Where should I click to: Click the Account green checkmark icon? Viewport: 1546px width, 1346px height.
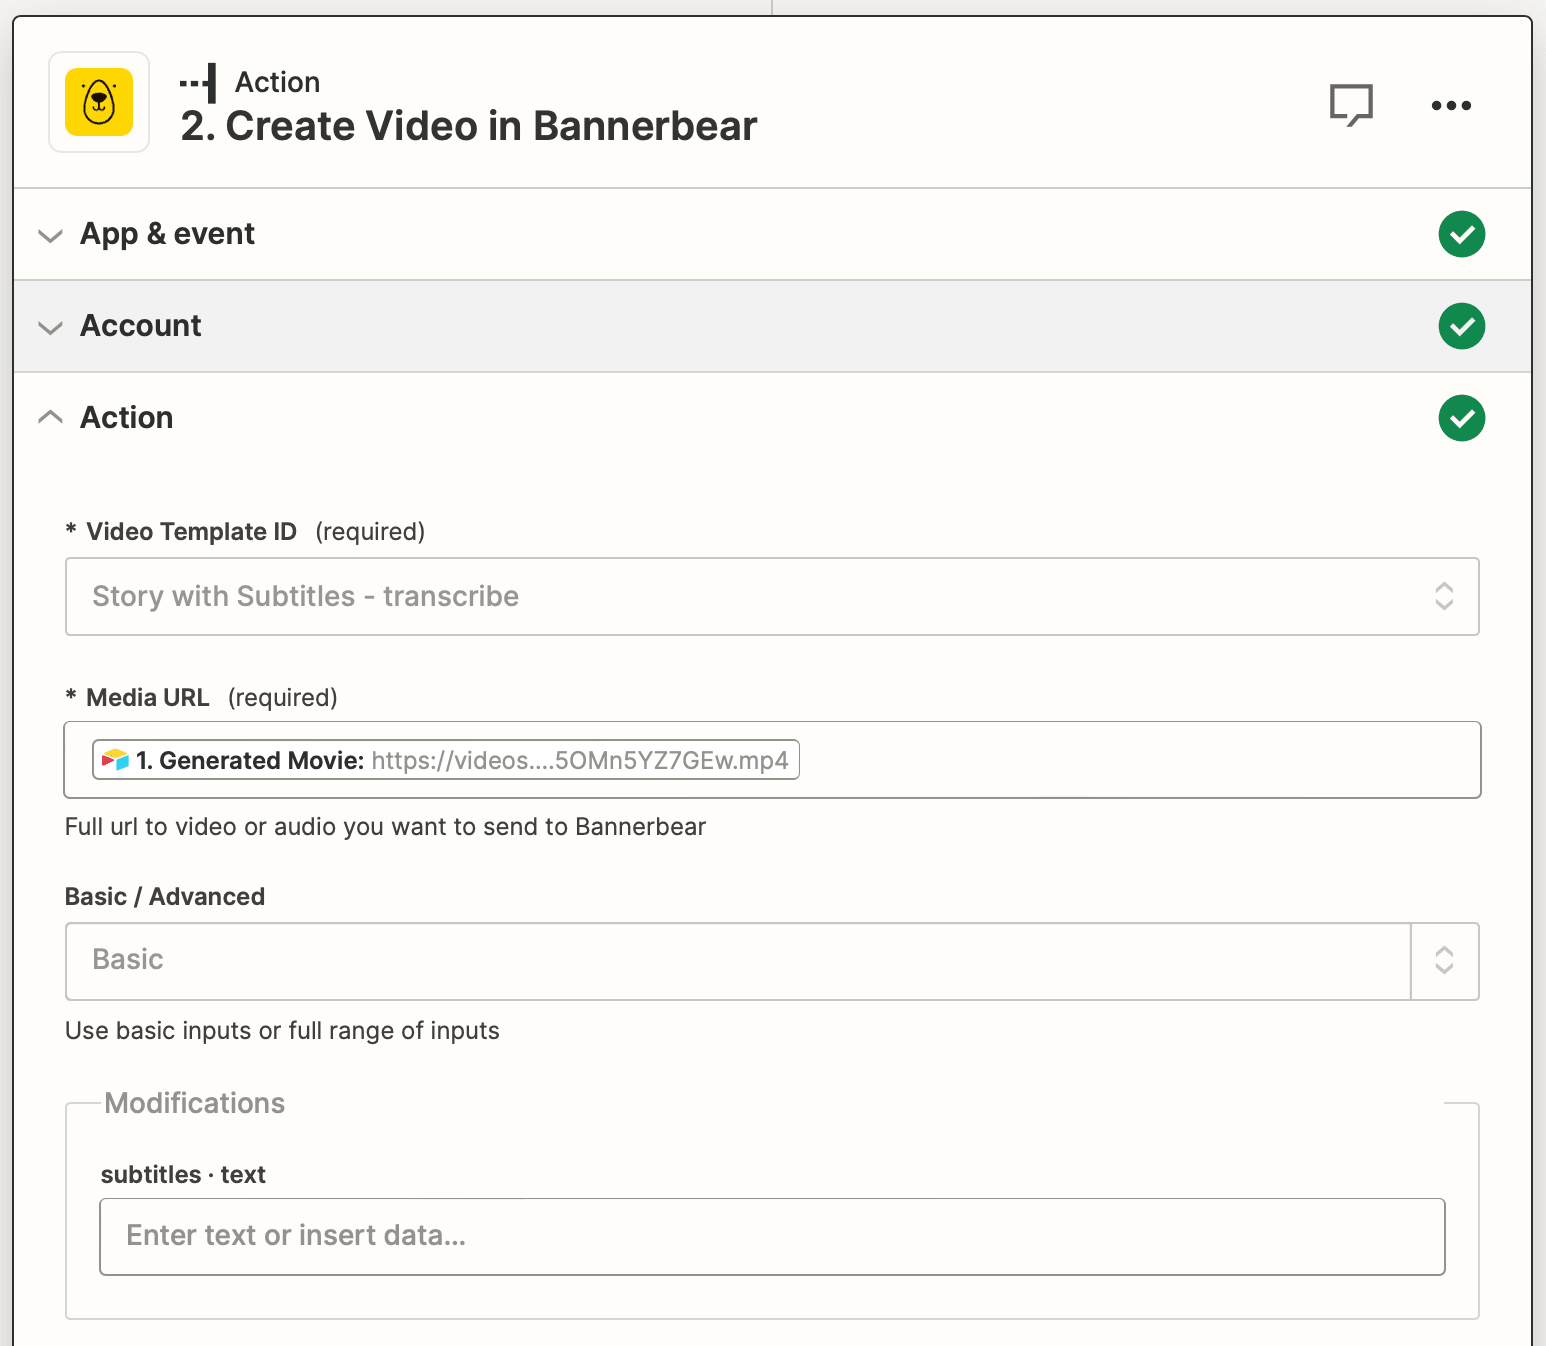coord(1461,326)
